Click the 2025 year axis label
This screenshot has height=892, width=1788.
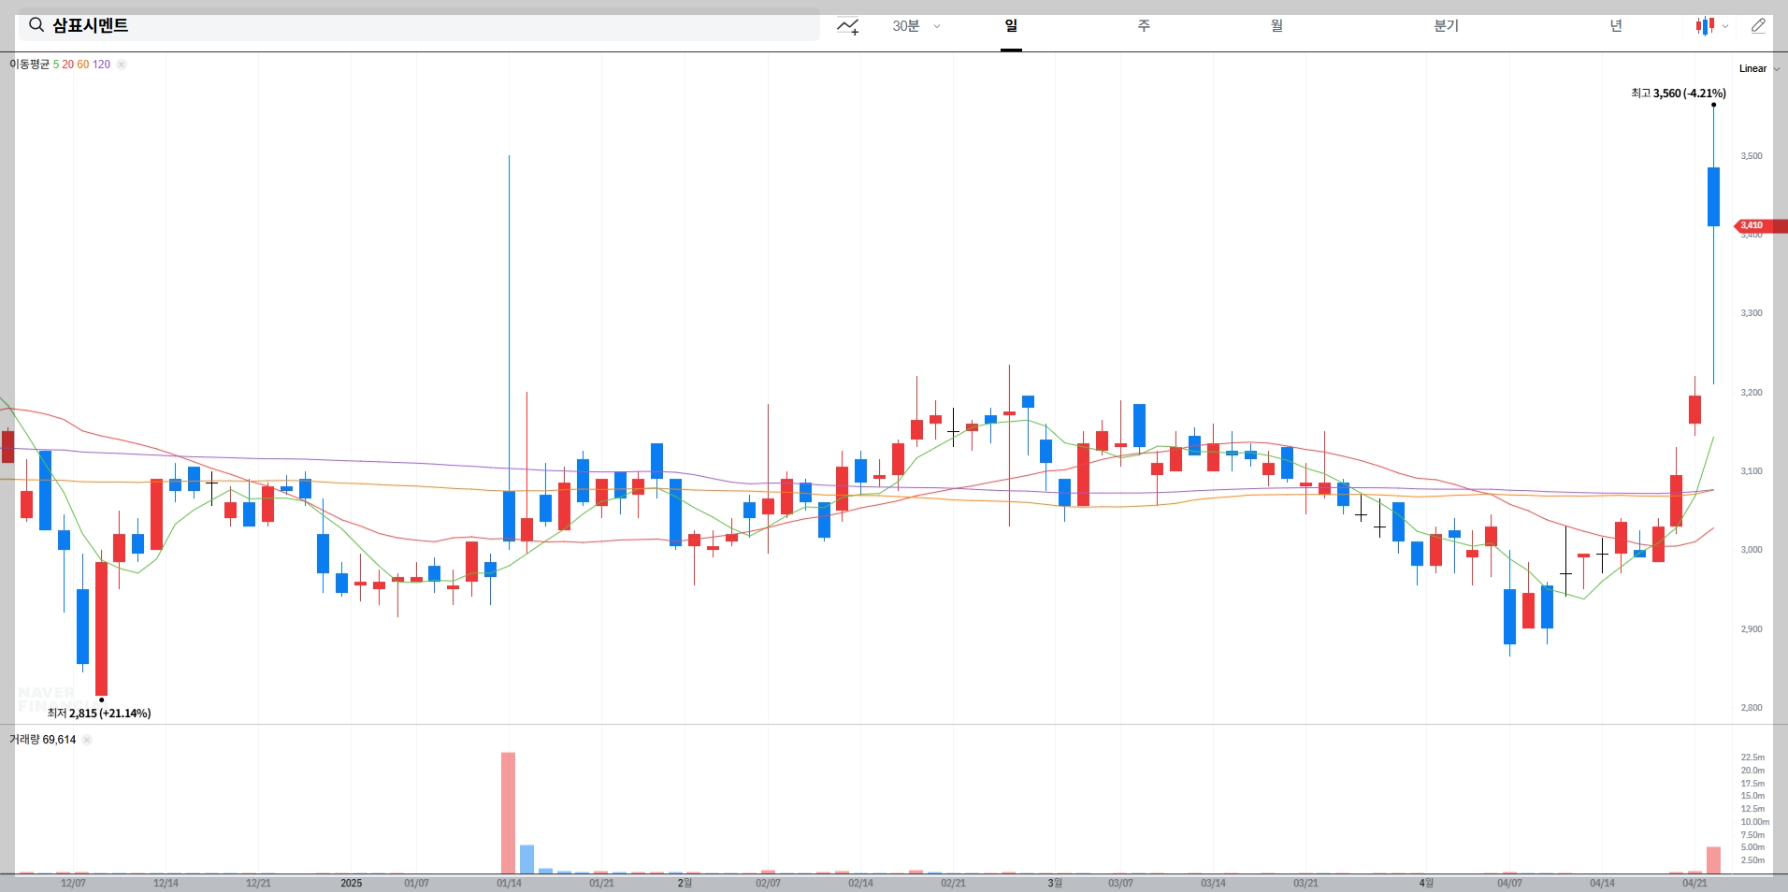pos(351,883)
